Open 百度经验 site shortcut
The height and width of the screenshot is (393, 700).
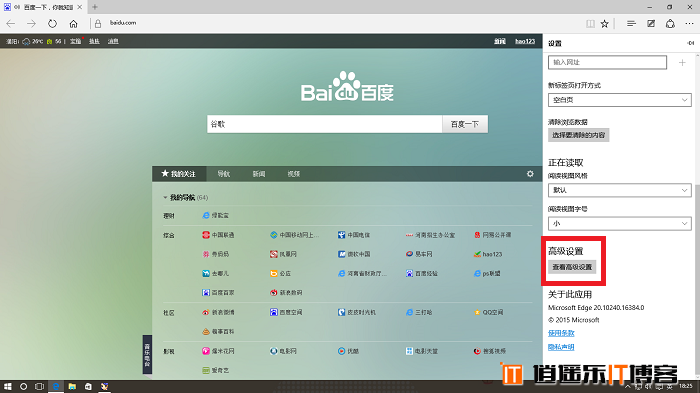pos(422,273)
